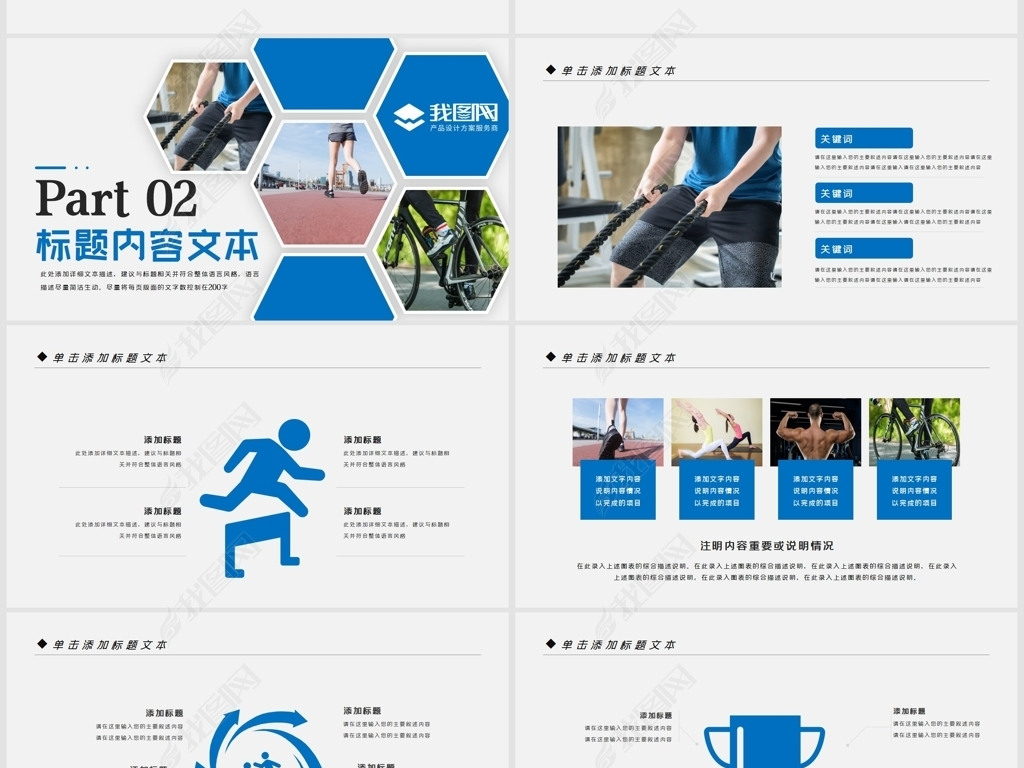
Task: Click "单击添加标题文本" above the running figure
Action: pos(110,358)
